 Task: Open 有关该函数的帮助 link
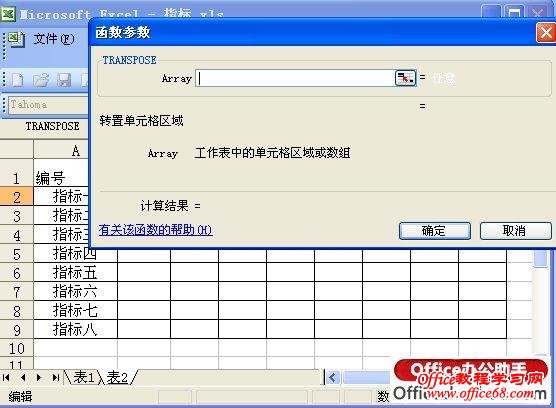pos(155,230)
